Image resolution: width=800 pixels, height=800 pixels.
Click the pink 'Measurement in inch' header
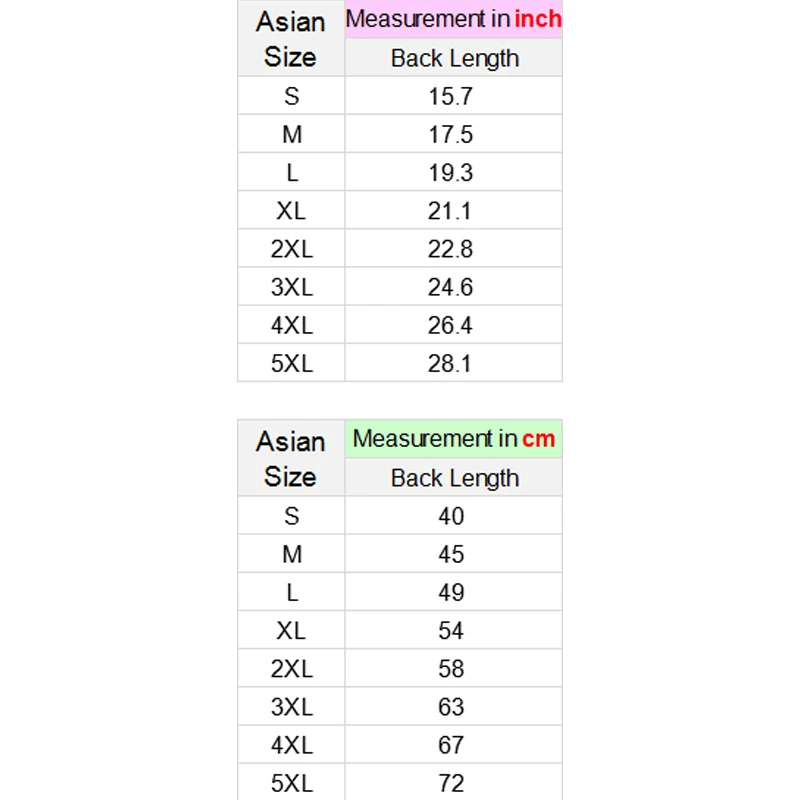[454, 19]
